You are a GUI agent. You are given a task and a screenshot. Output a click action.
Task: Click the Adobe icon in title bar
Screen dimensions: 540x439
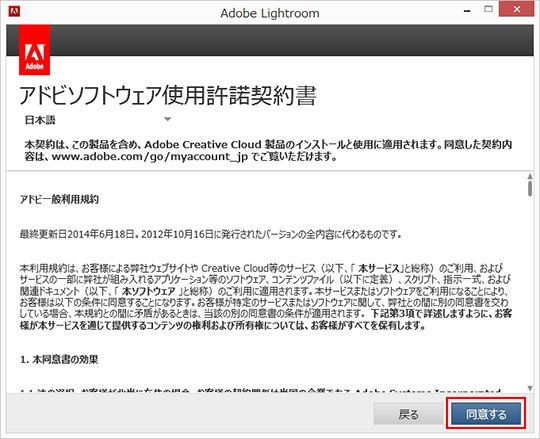(x=14, y=11)
